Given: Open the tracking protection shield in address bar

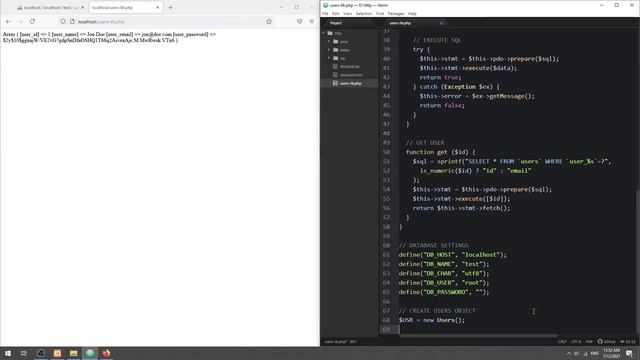Looking at the screenshot, I should (x=62, y=21).
